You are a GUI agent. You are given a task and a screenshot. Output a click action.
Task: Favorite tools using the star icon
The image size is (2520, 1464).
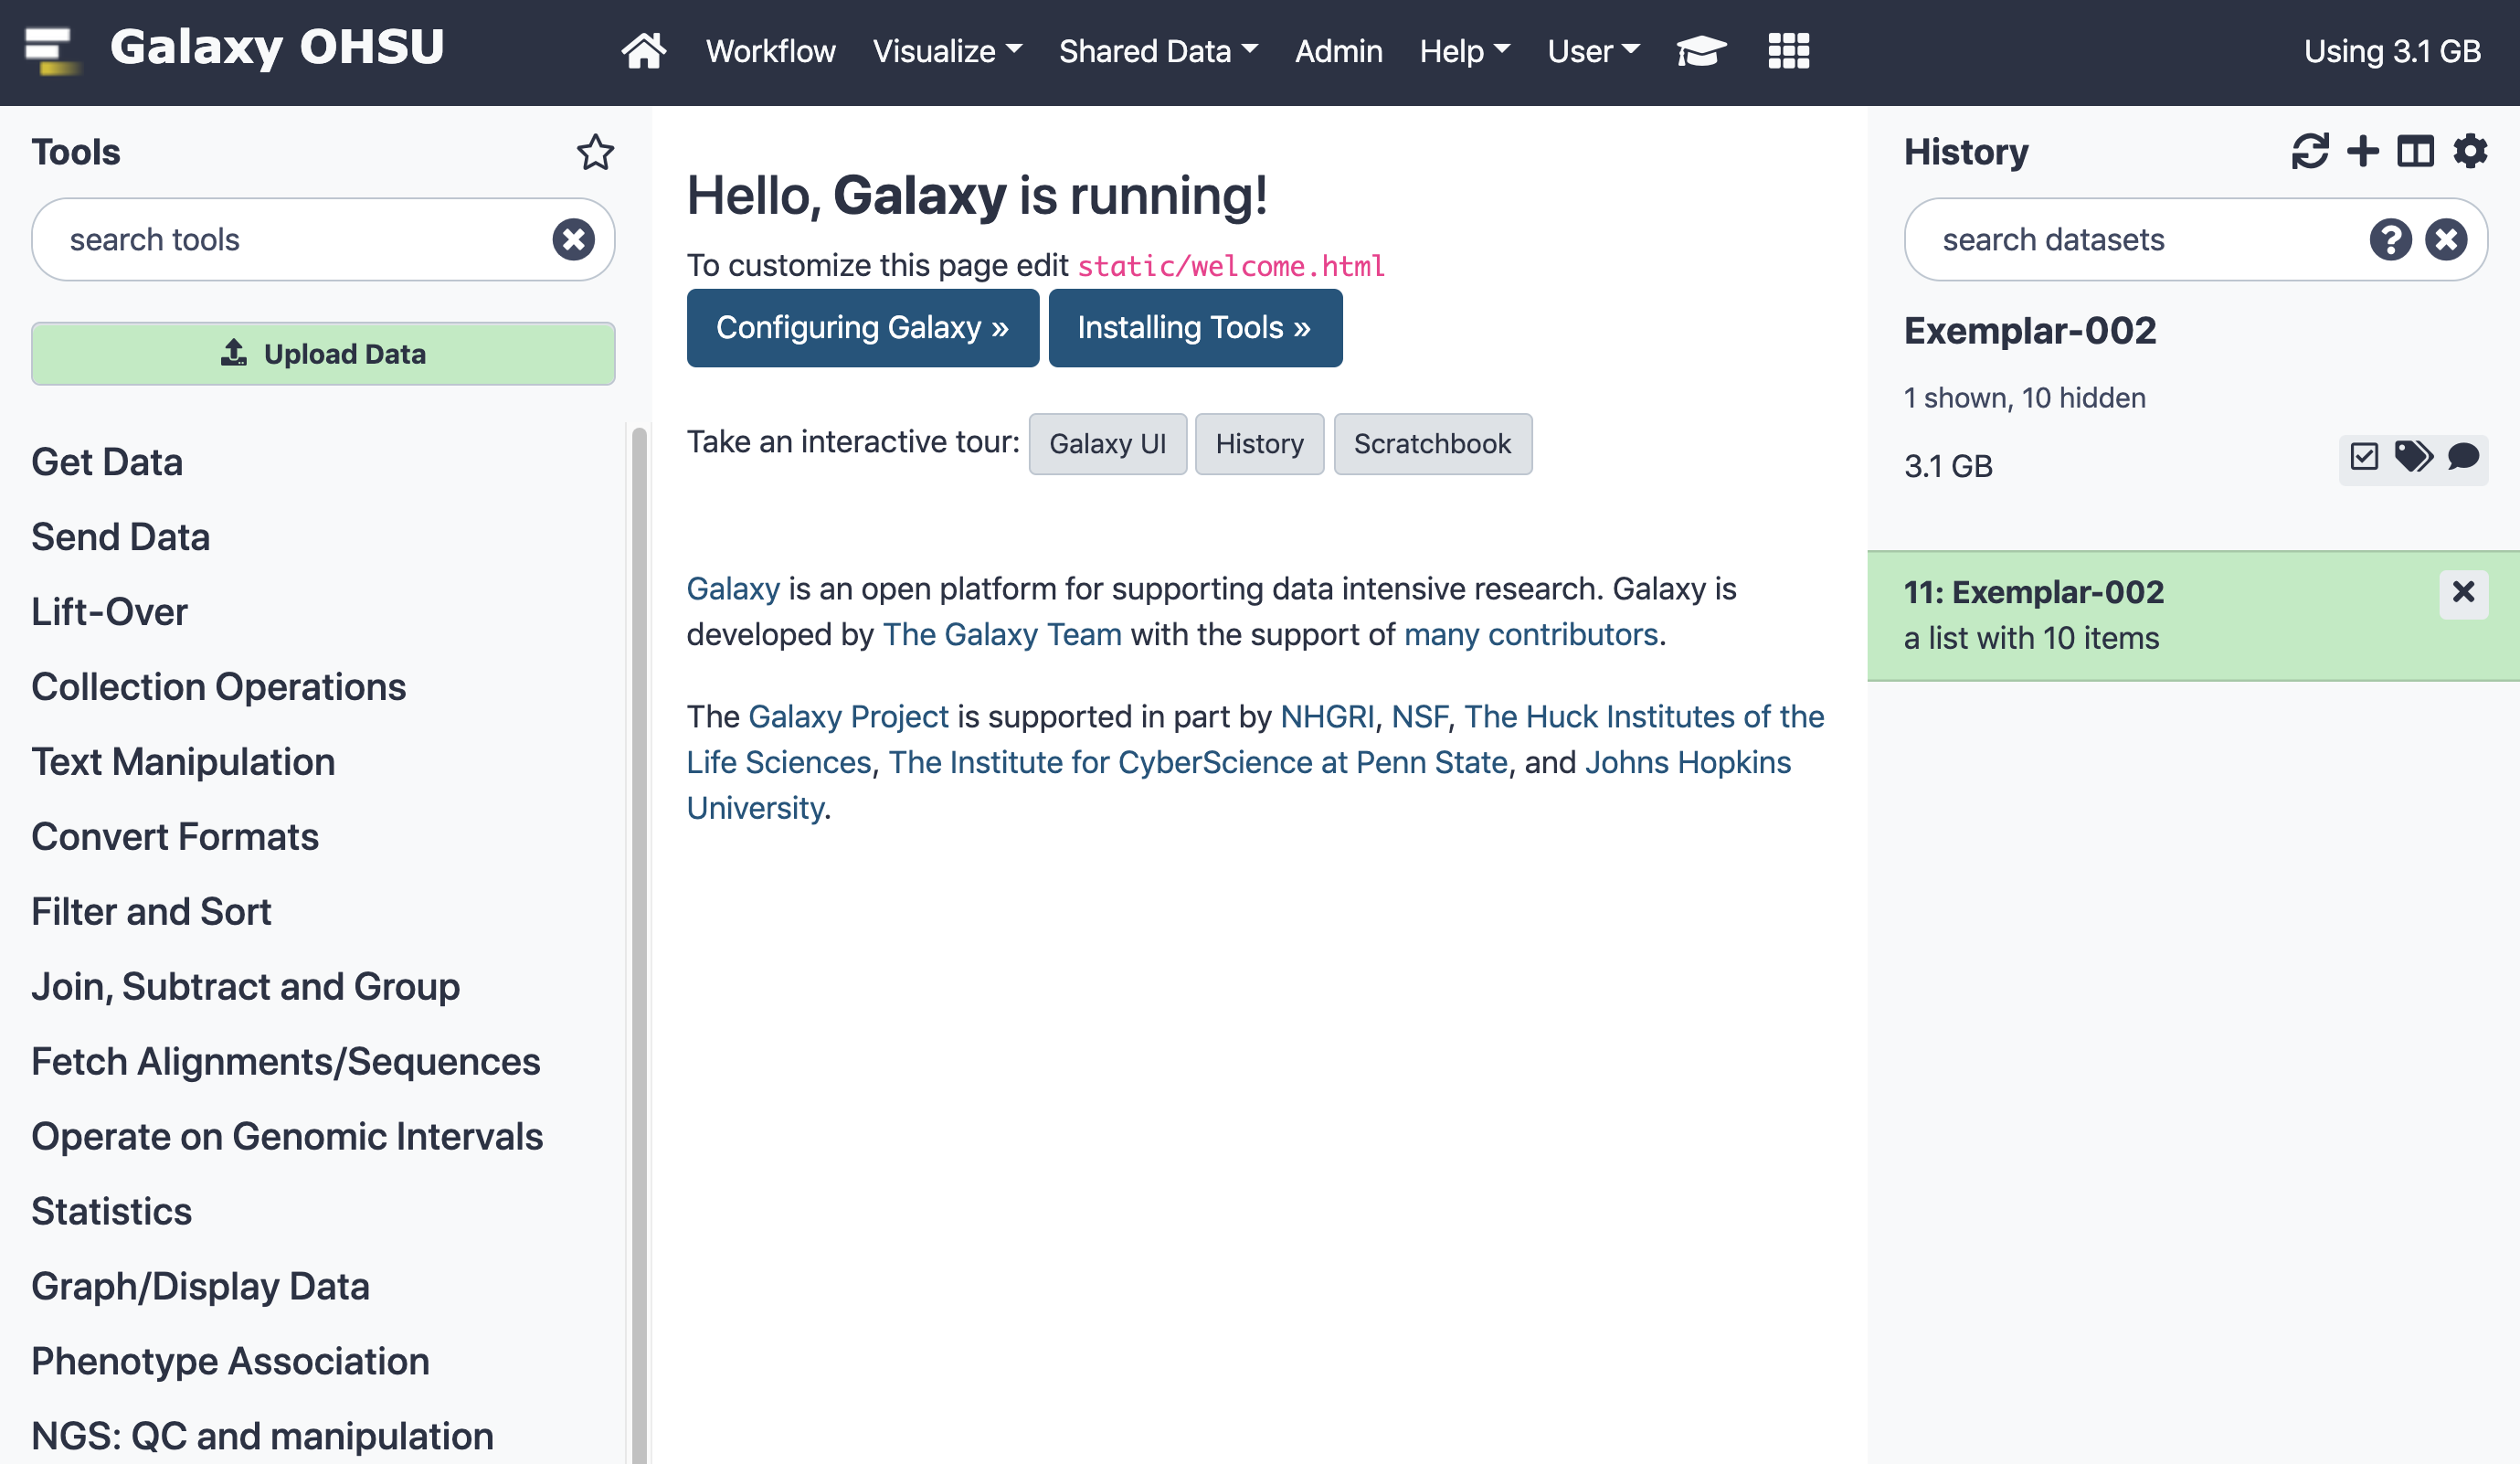click(595, 152)
